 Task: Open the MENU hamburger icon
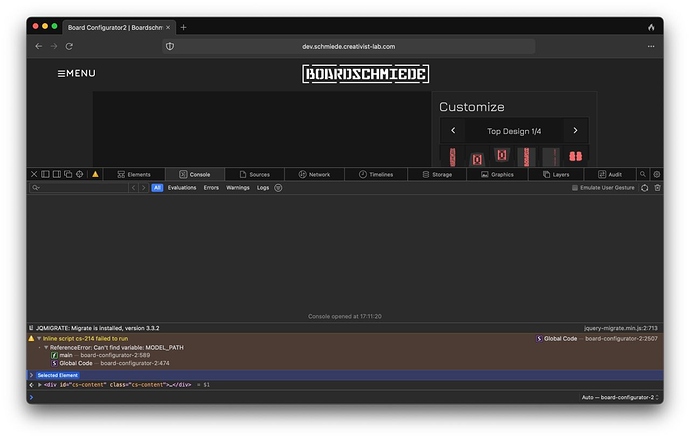pyautogui.click(x=63, y=73)
